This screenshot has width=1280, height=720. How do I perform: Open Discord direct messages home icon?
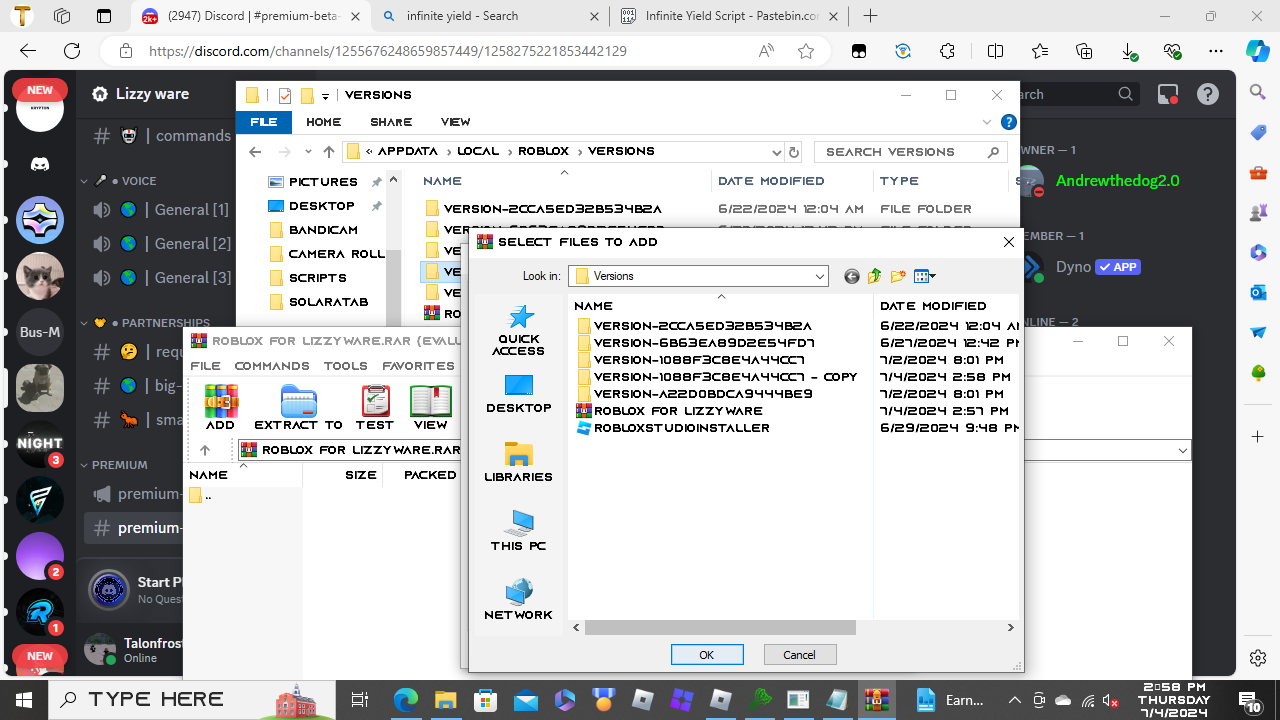point(40,164)
